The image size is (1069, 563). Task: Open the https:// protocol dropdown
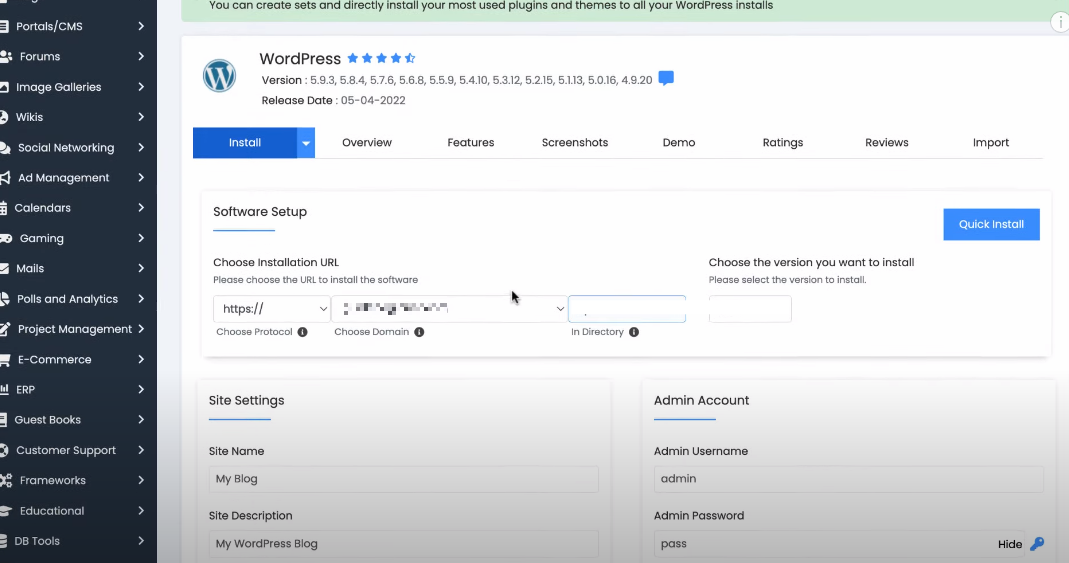click(x=272, y=309)
